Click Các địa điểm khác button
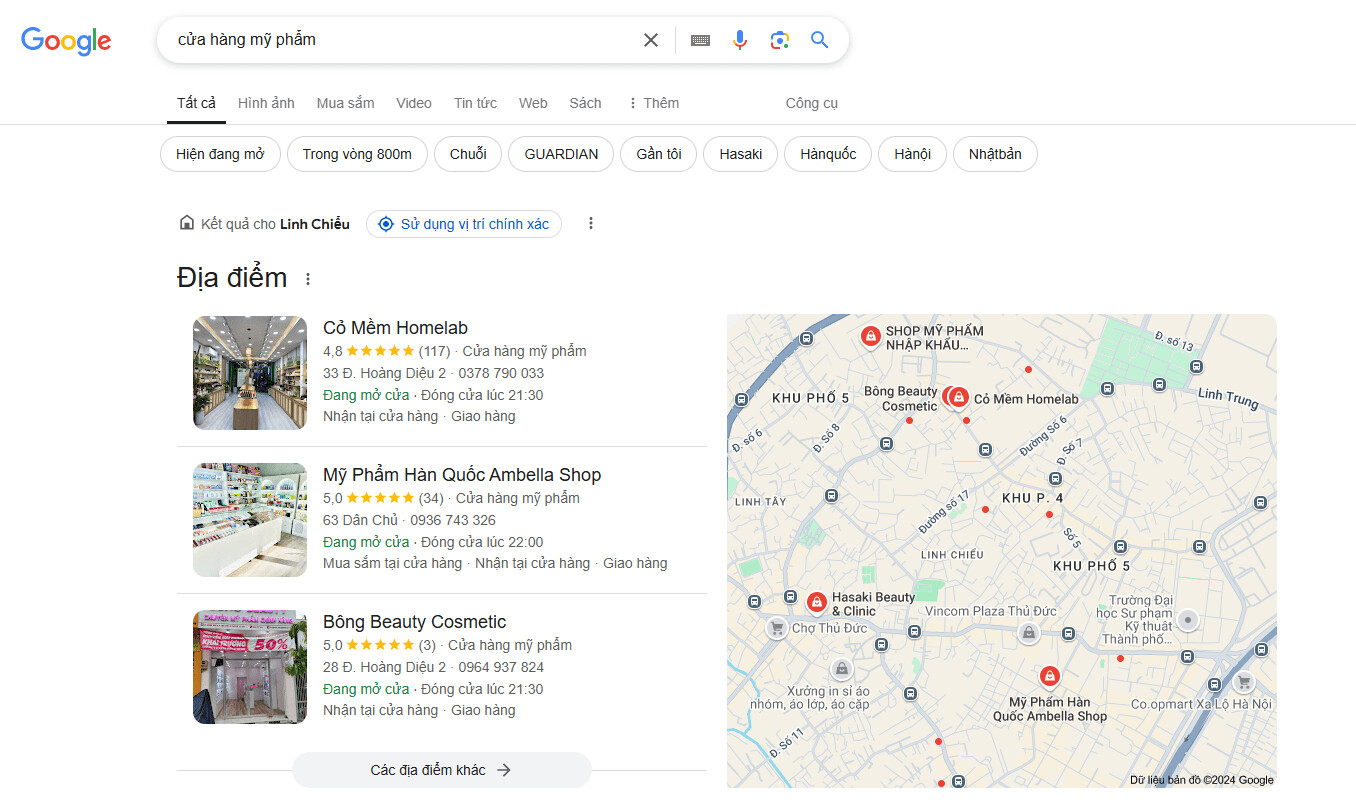1356x807 pixels. click(442, 770)
